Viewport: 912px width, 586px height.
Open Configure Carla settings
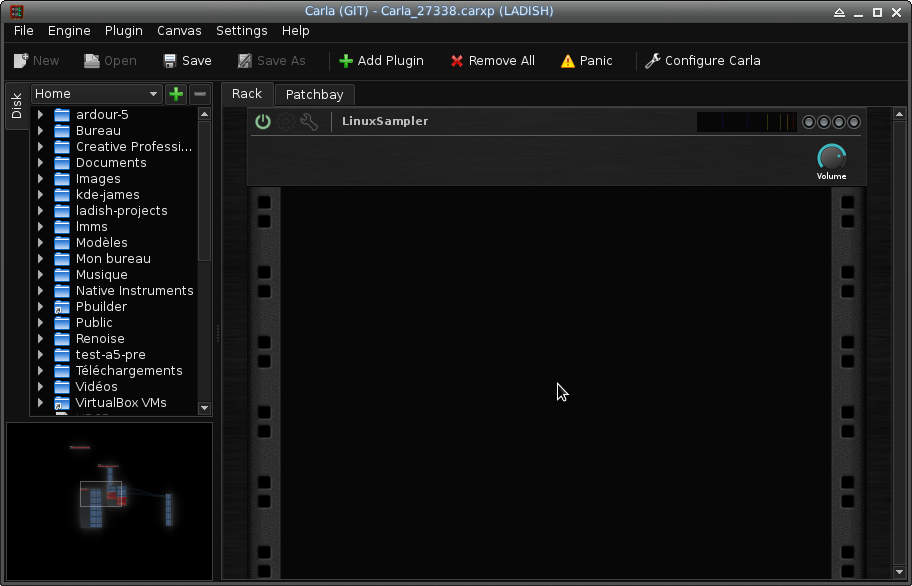(x=703, y=61)
